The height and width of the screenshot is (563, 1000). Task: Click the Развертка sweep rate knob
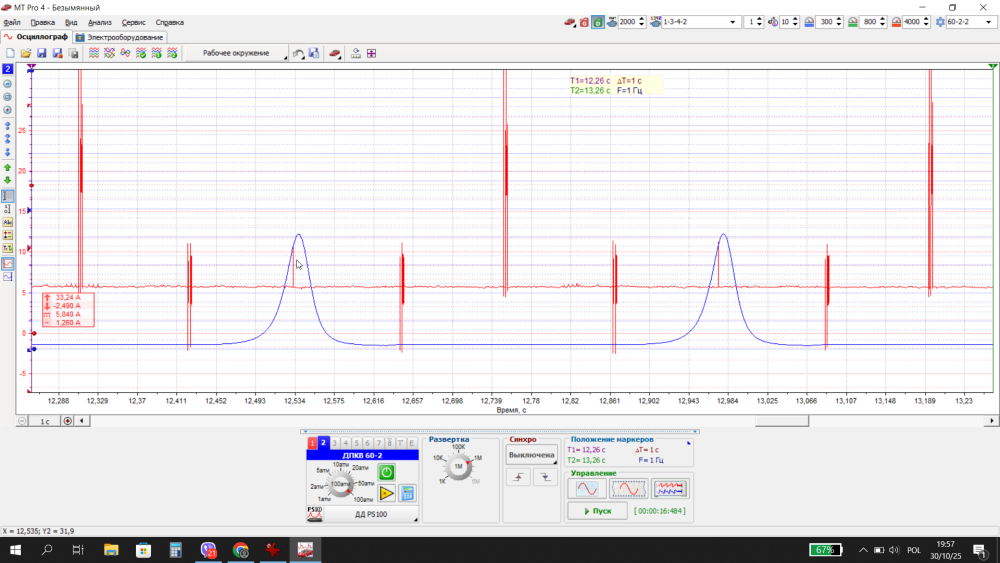tap(458, 467)
